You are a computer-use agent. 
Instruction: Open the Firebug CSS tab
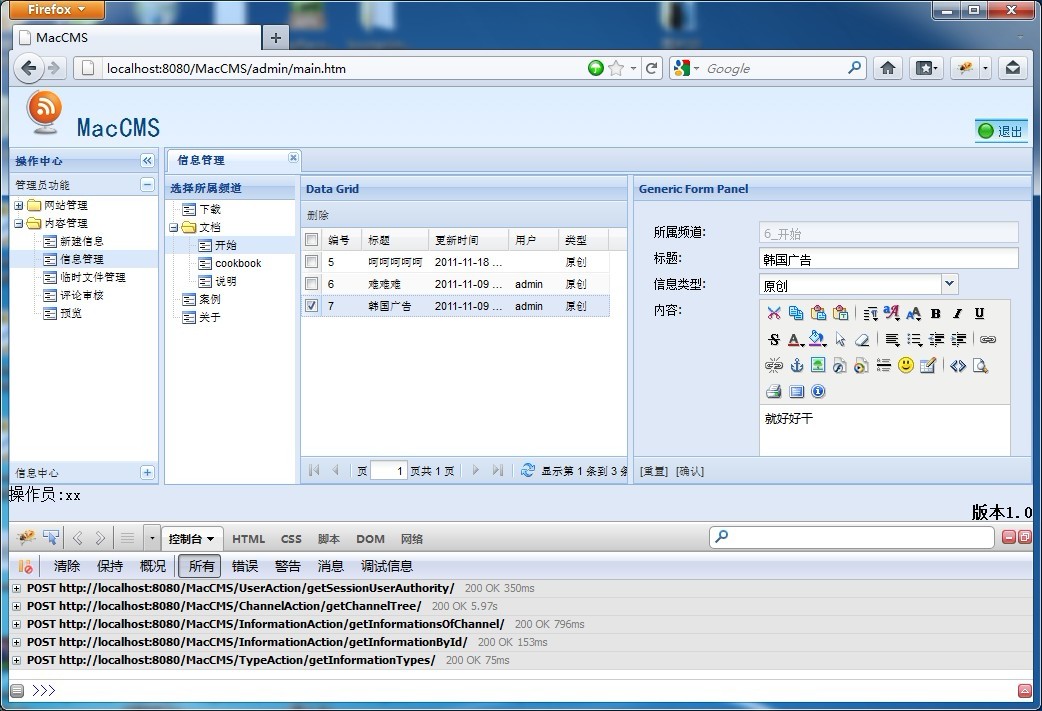click(291, 539)
